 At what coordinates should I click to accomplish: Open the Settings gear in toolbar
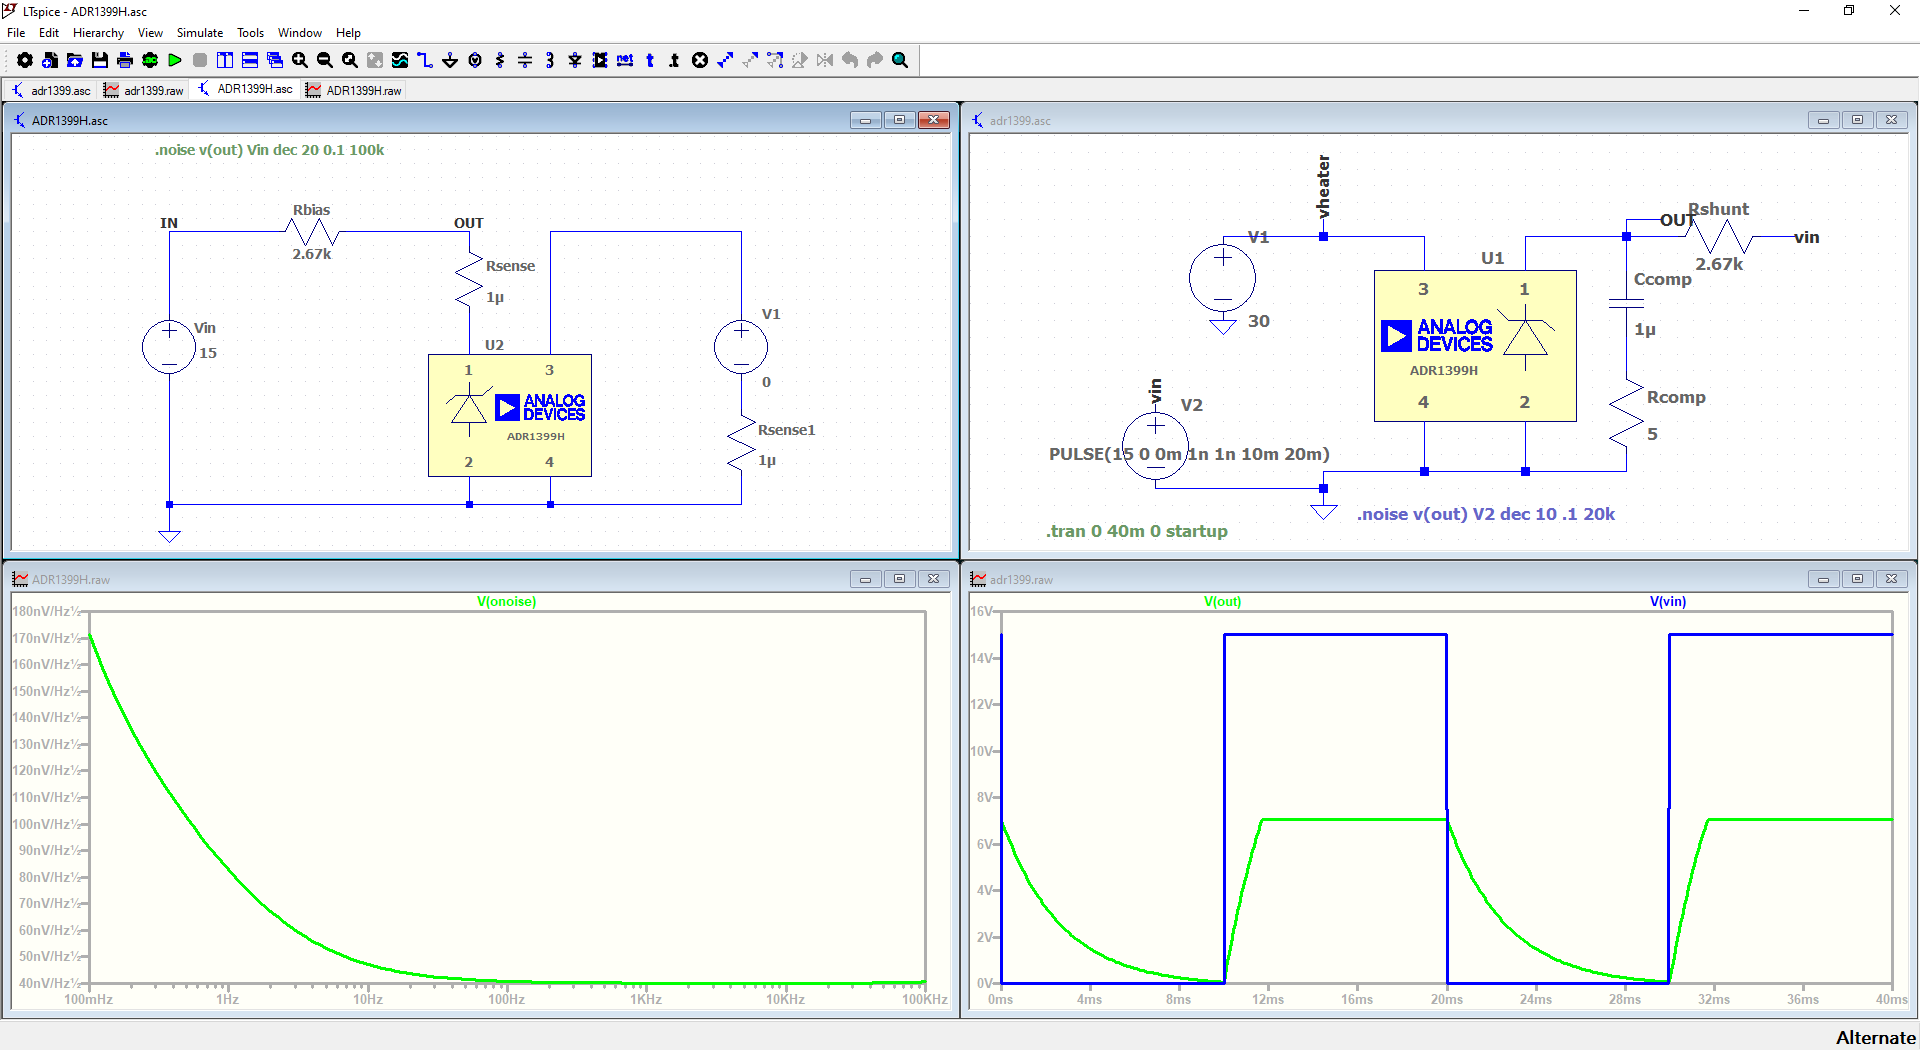[x=25, y=60]
